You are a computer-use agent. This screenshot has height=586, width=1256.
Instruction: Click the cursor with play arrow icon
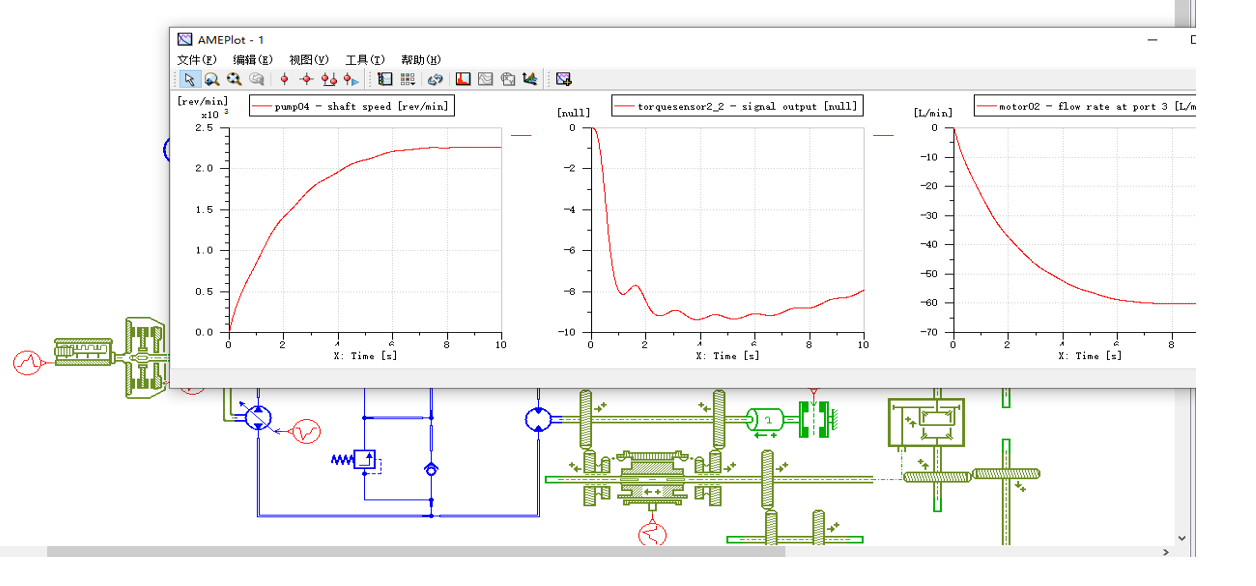[350, 79]
